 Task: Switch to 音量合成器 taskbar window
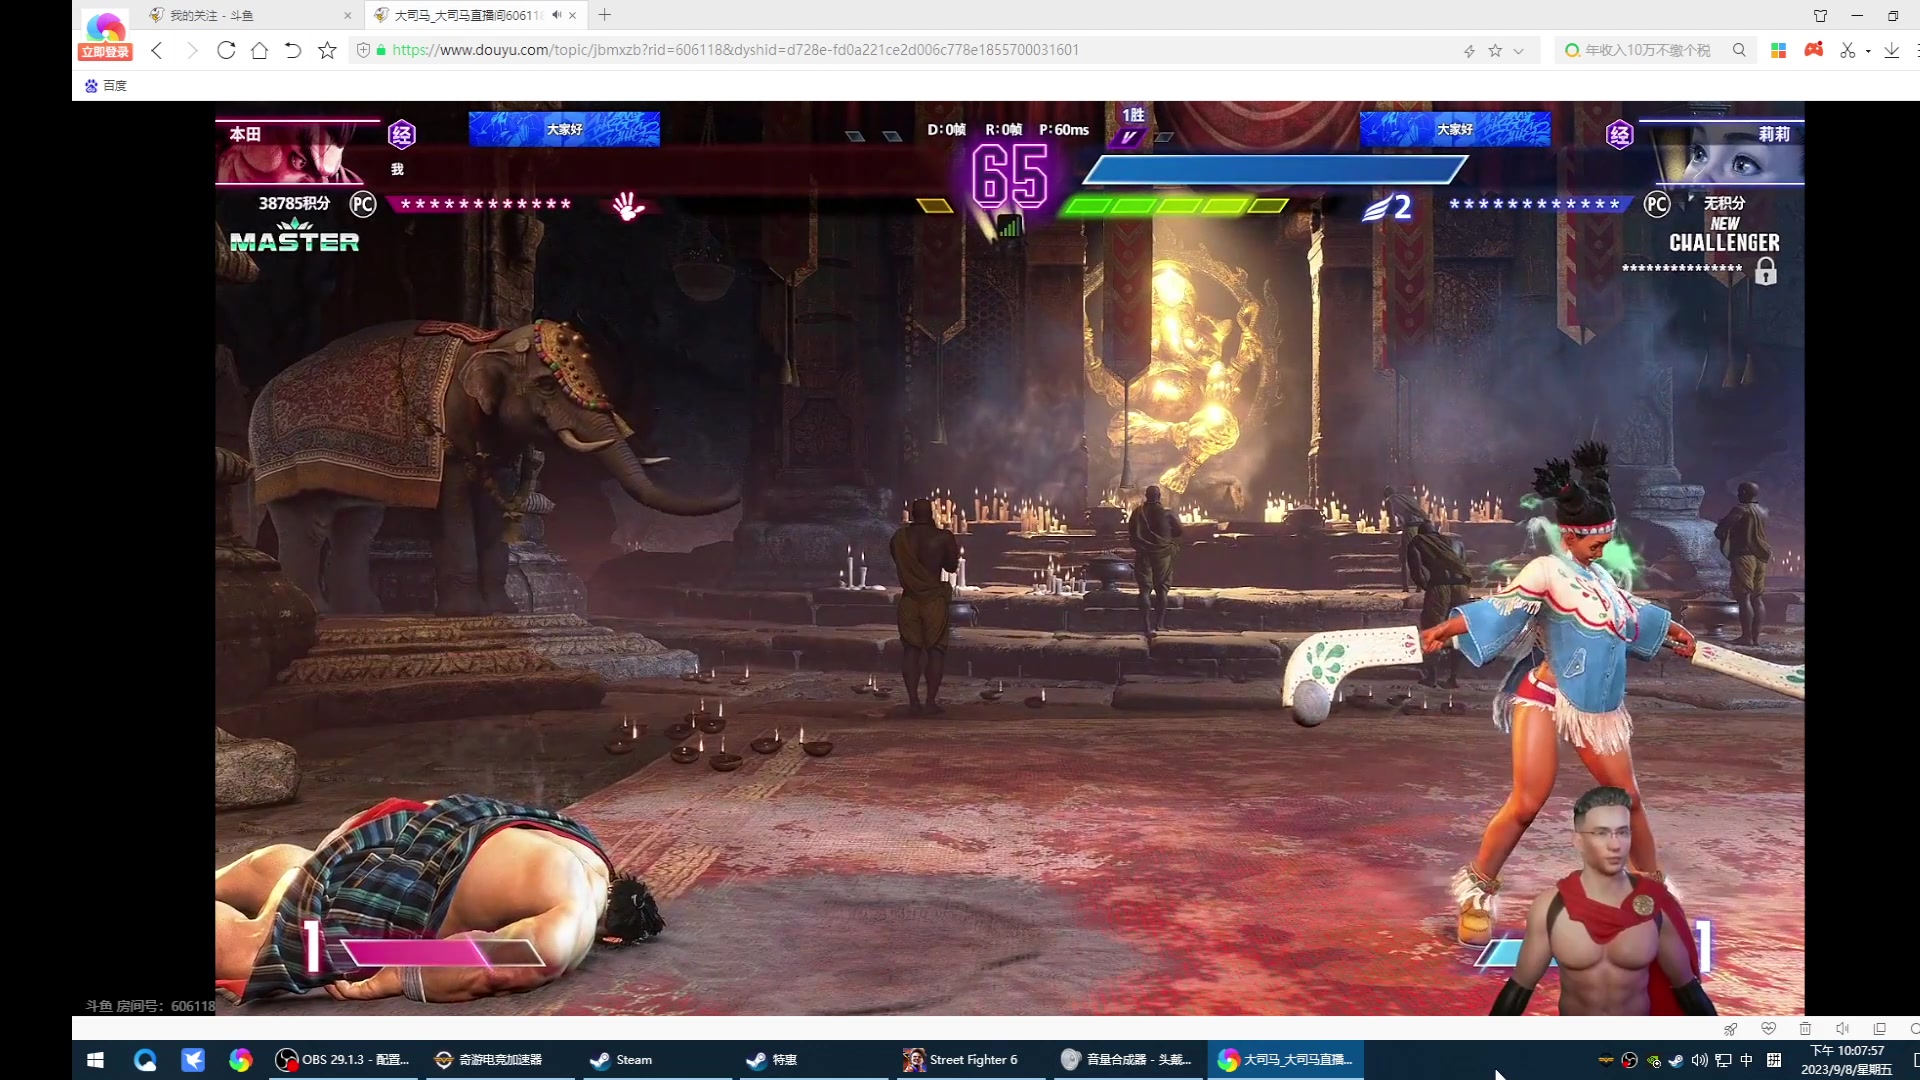point(1128,1060)
